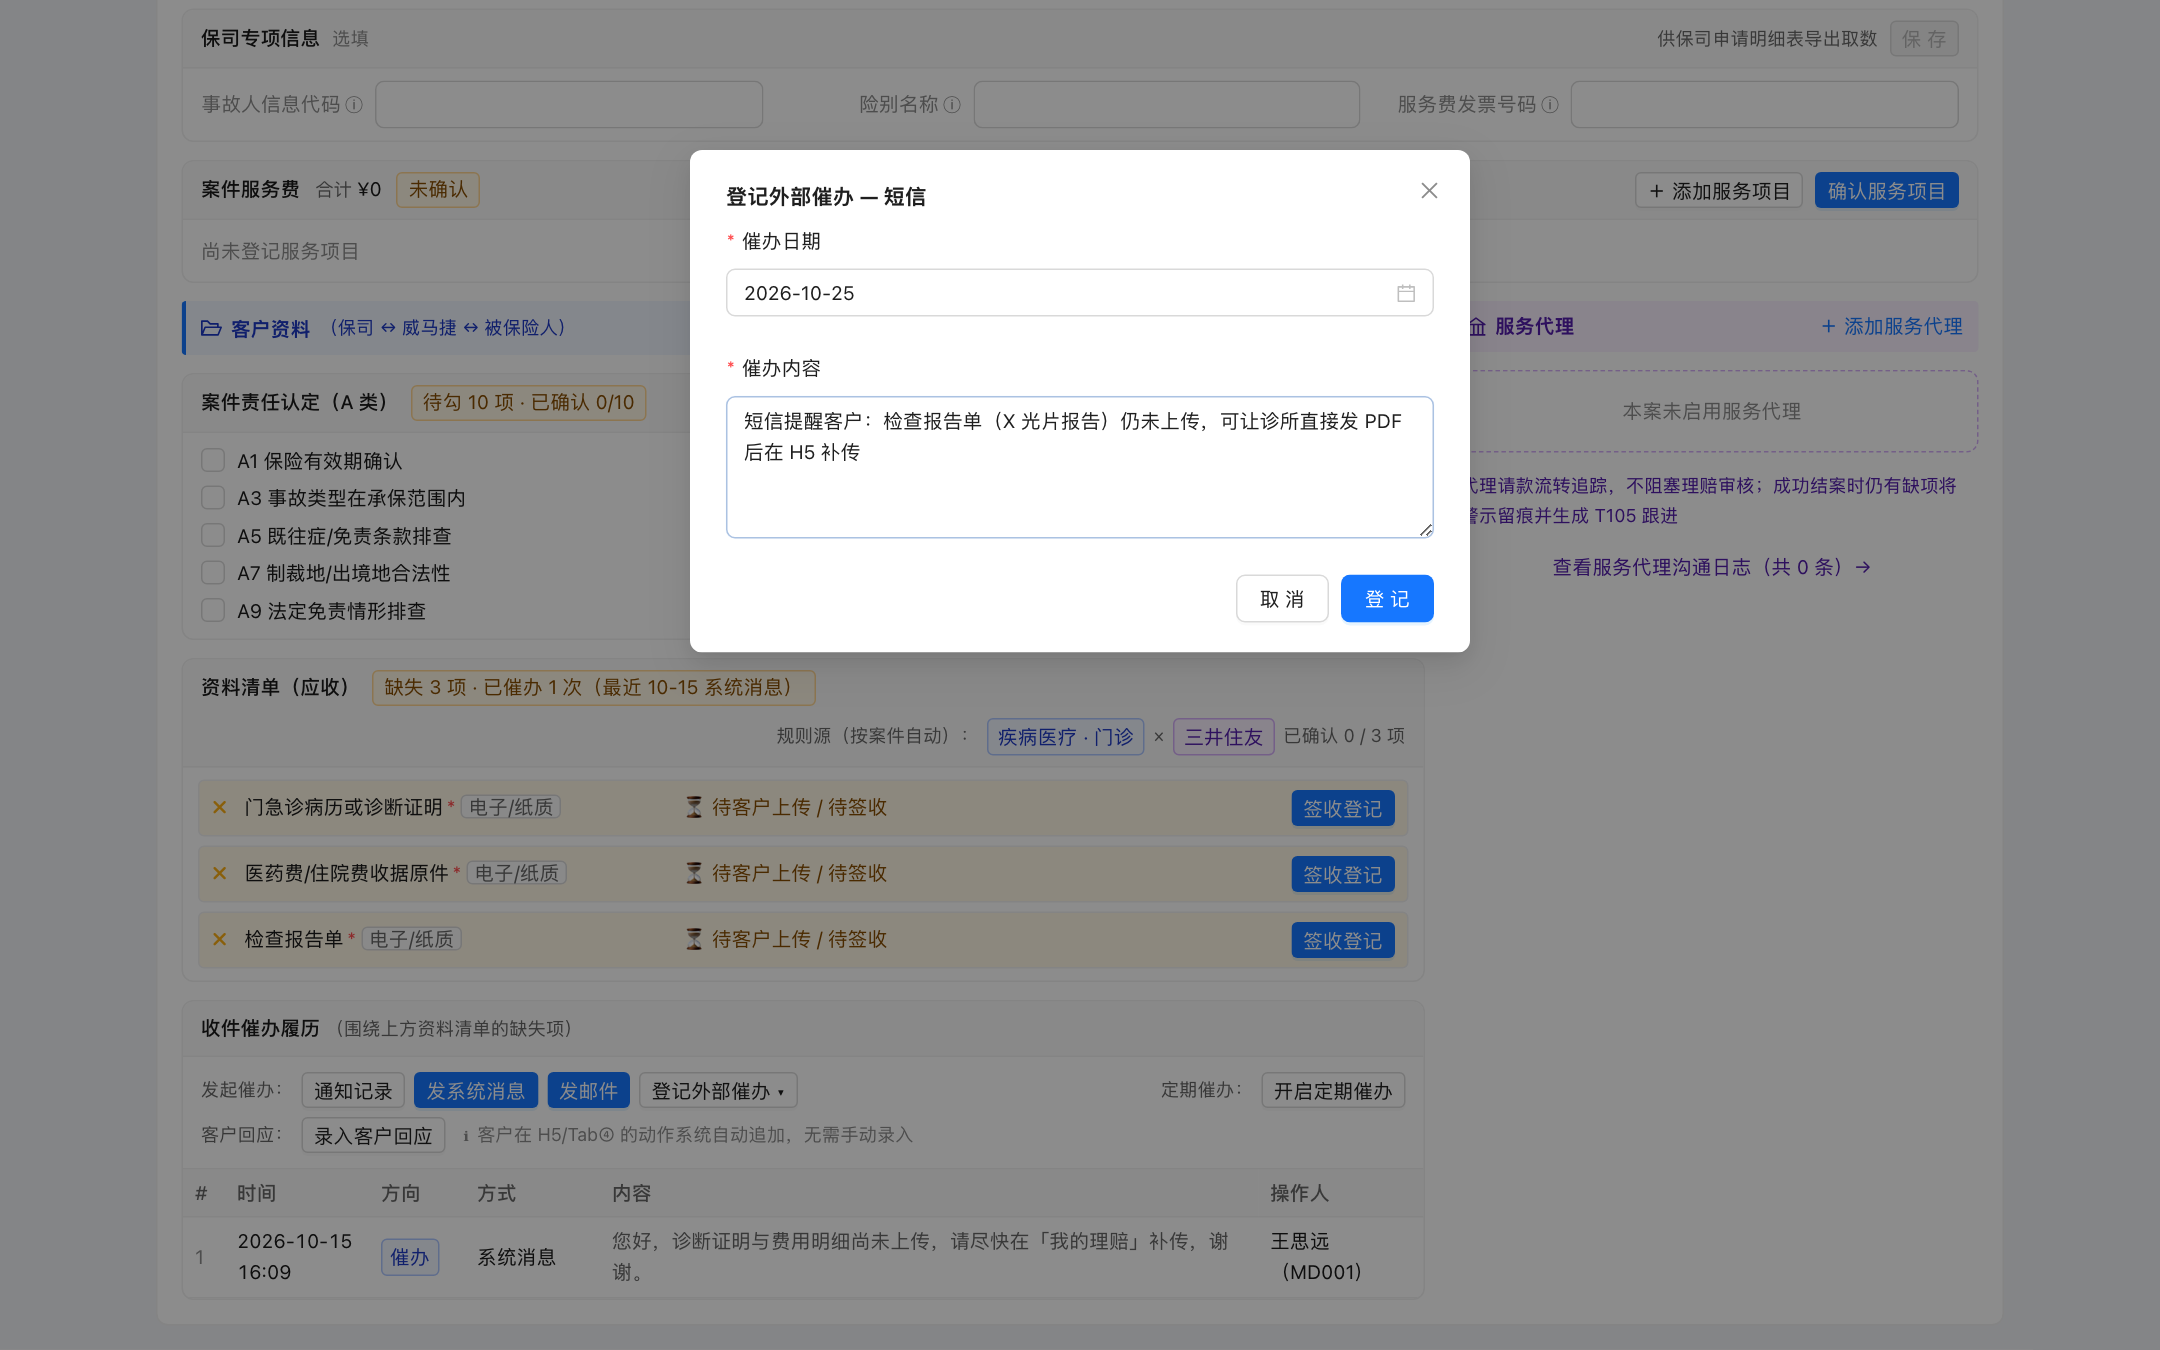The width and height of the screenshot is (2160, 1350).
Task: Click 录入客户回应 button
Action: [373, 1135]
